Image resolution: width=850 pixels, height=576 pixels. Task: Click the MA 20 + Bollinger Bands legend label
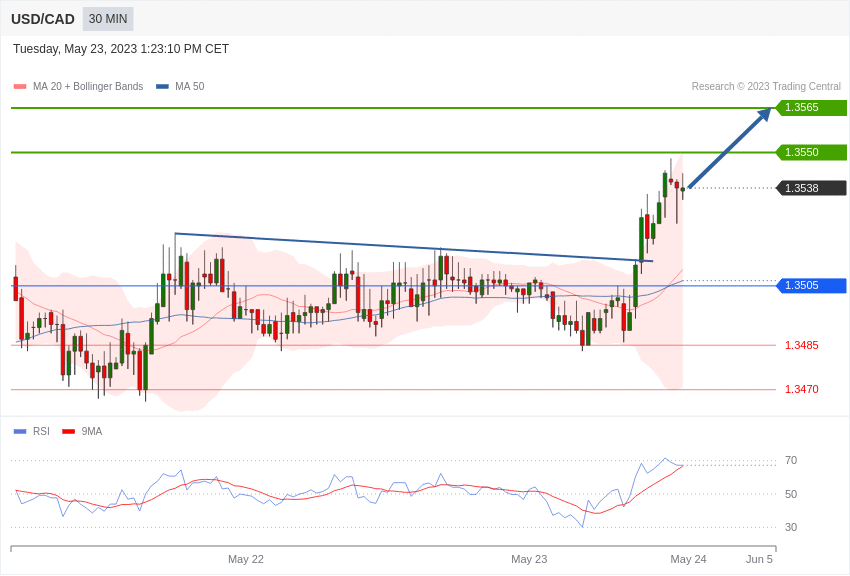pyautogui.click(x=88, y=86)
